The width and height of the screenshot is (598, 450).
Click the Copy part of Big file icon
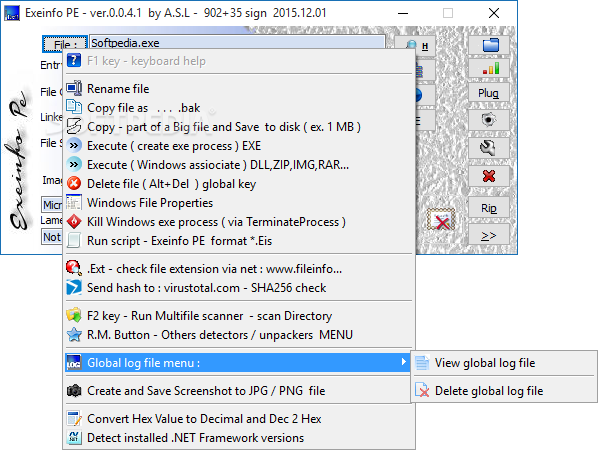[74, 126]
